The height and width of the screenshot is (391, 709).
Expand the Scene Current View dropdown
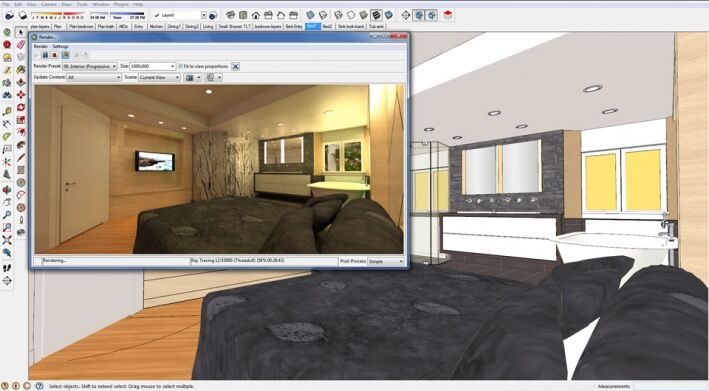click(x=159, y=77)
